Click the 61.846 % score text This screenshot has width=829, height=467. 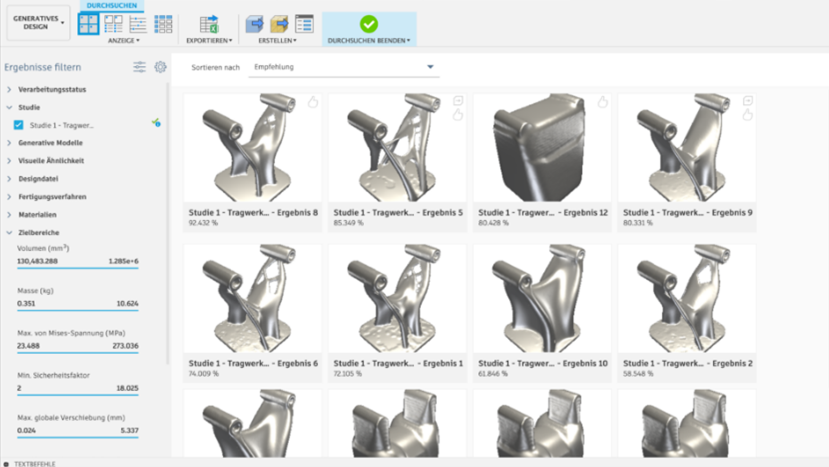493,374
